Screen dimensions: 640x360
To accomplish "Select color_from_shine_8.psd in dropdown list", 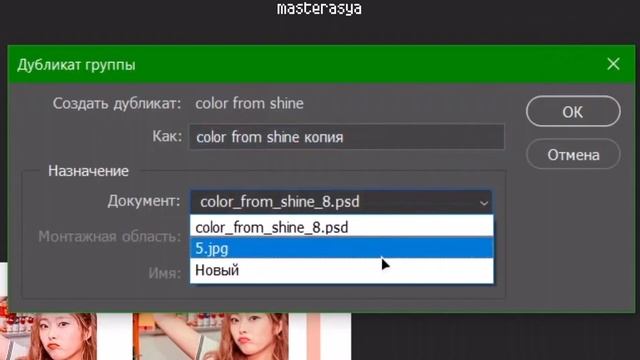I will coord(342,227).
